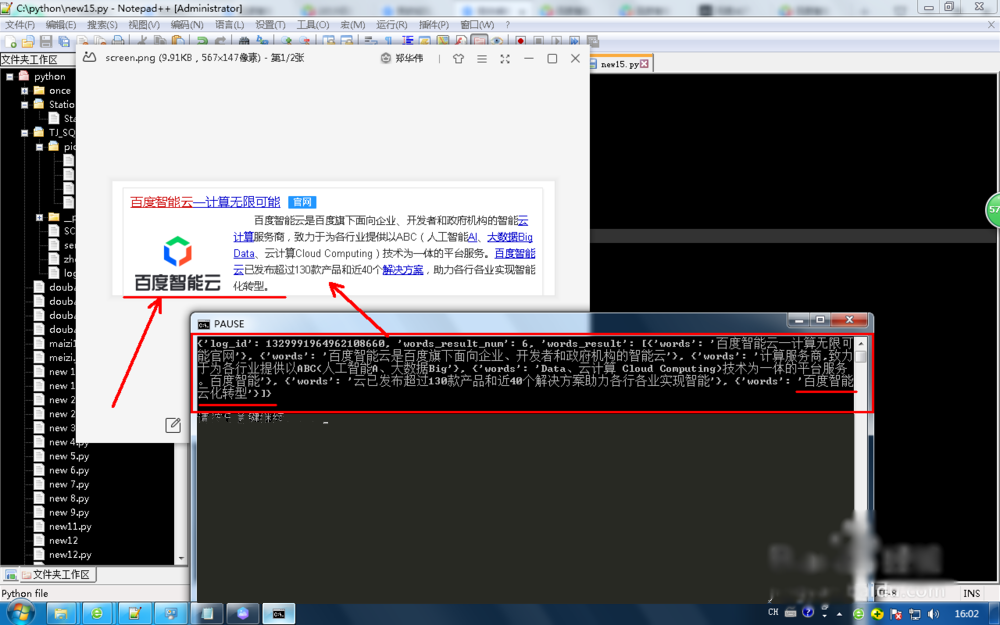Click the Redo icon in Notepad++ toolbar
This screenshot has height=625, width=1000.
220,41
